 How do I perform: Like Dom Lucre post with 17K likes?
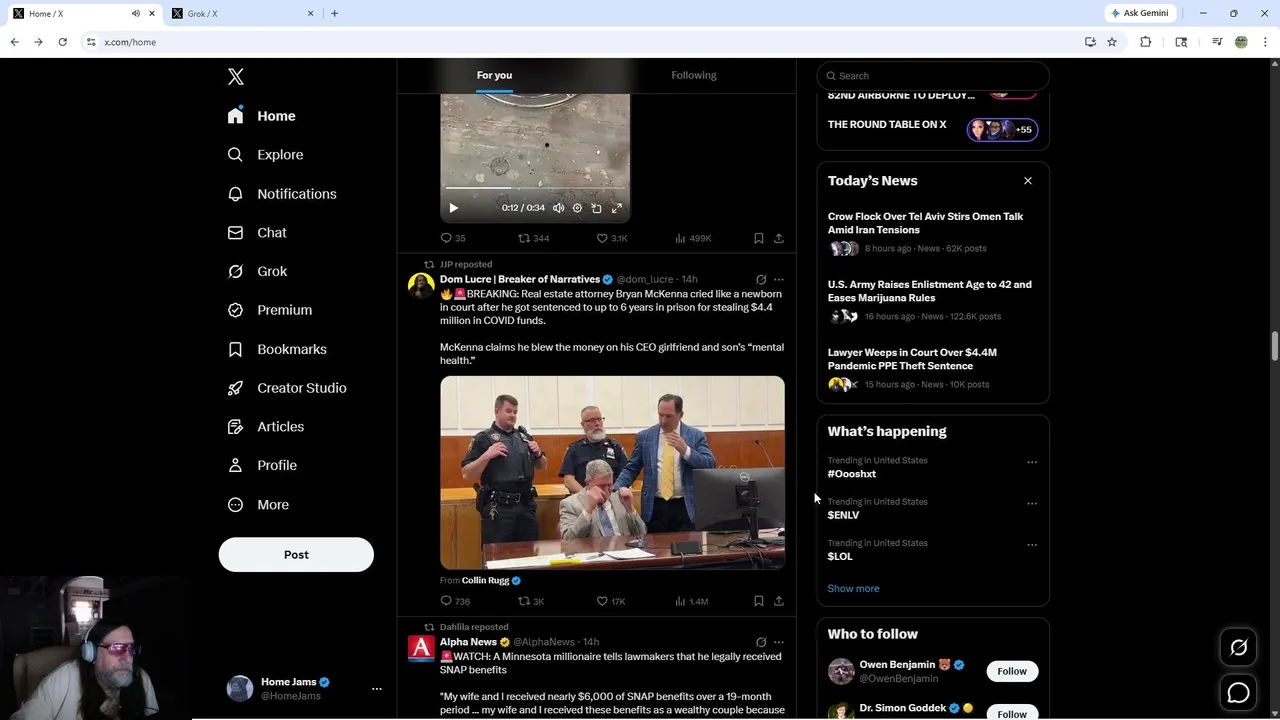[x=611, y=601]
